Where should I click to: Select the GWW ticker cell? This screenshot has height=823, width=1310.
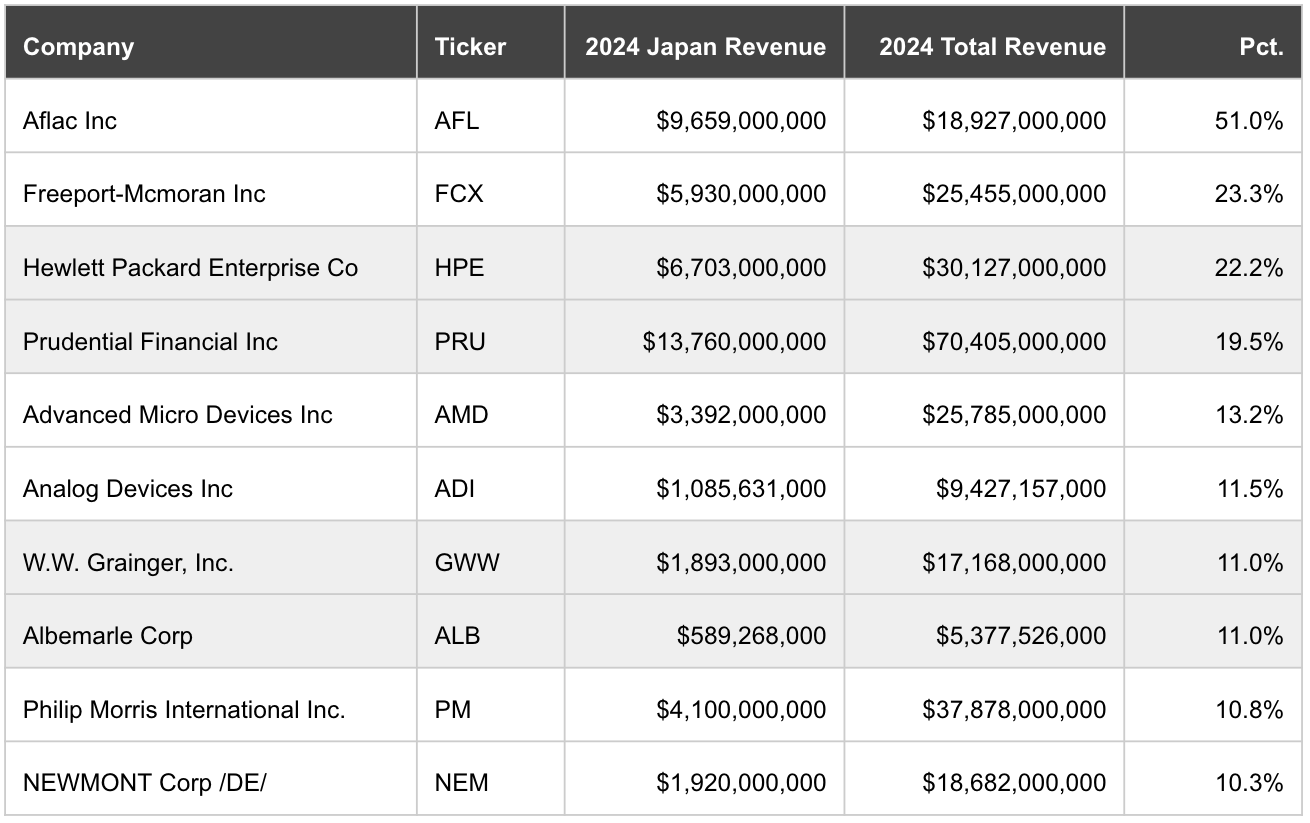click(490, 558)
